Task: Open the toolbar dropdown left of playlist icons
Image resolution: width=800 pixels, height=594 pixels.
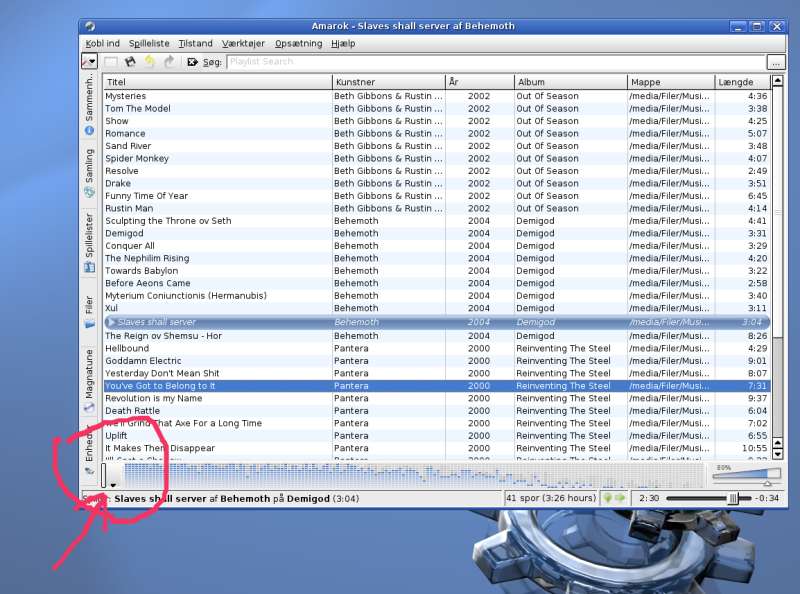Action: click(x=89, y=62)
